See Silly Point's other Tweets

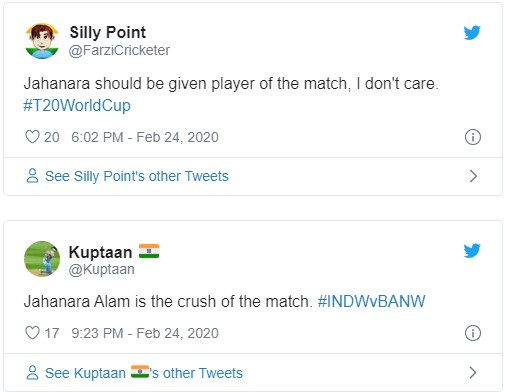137,176
